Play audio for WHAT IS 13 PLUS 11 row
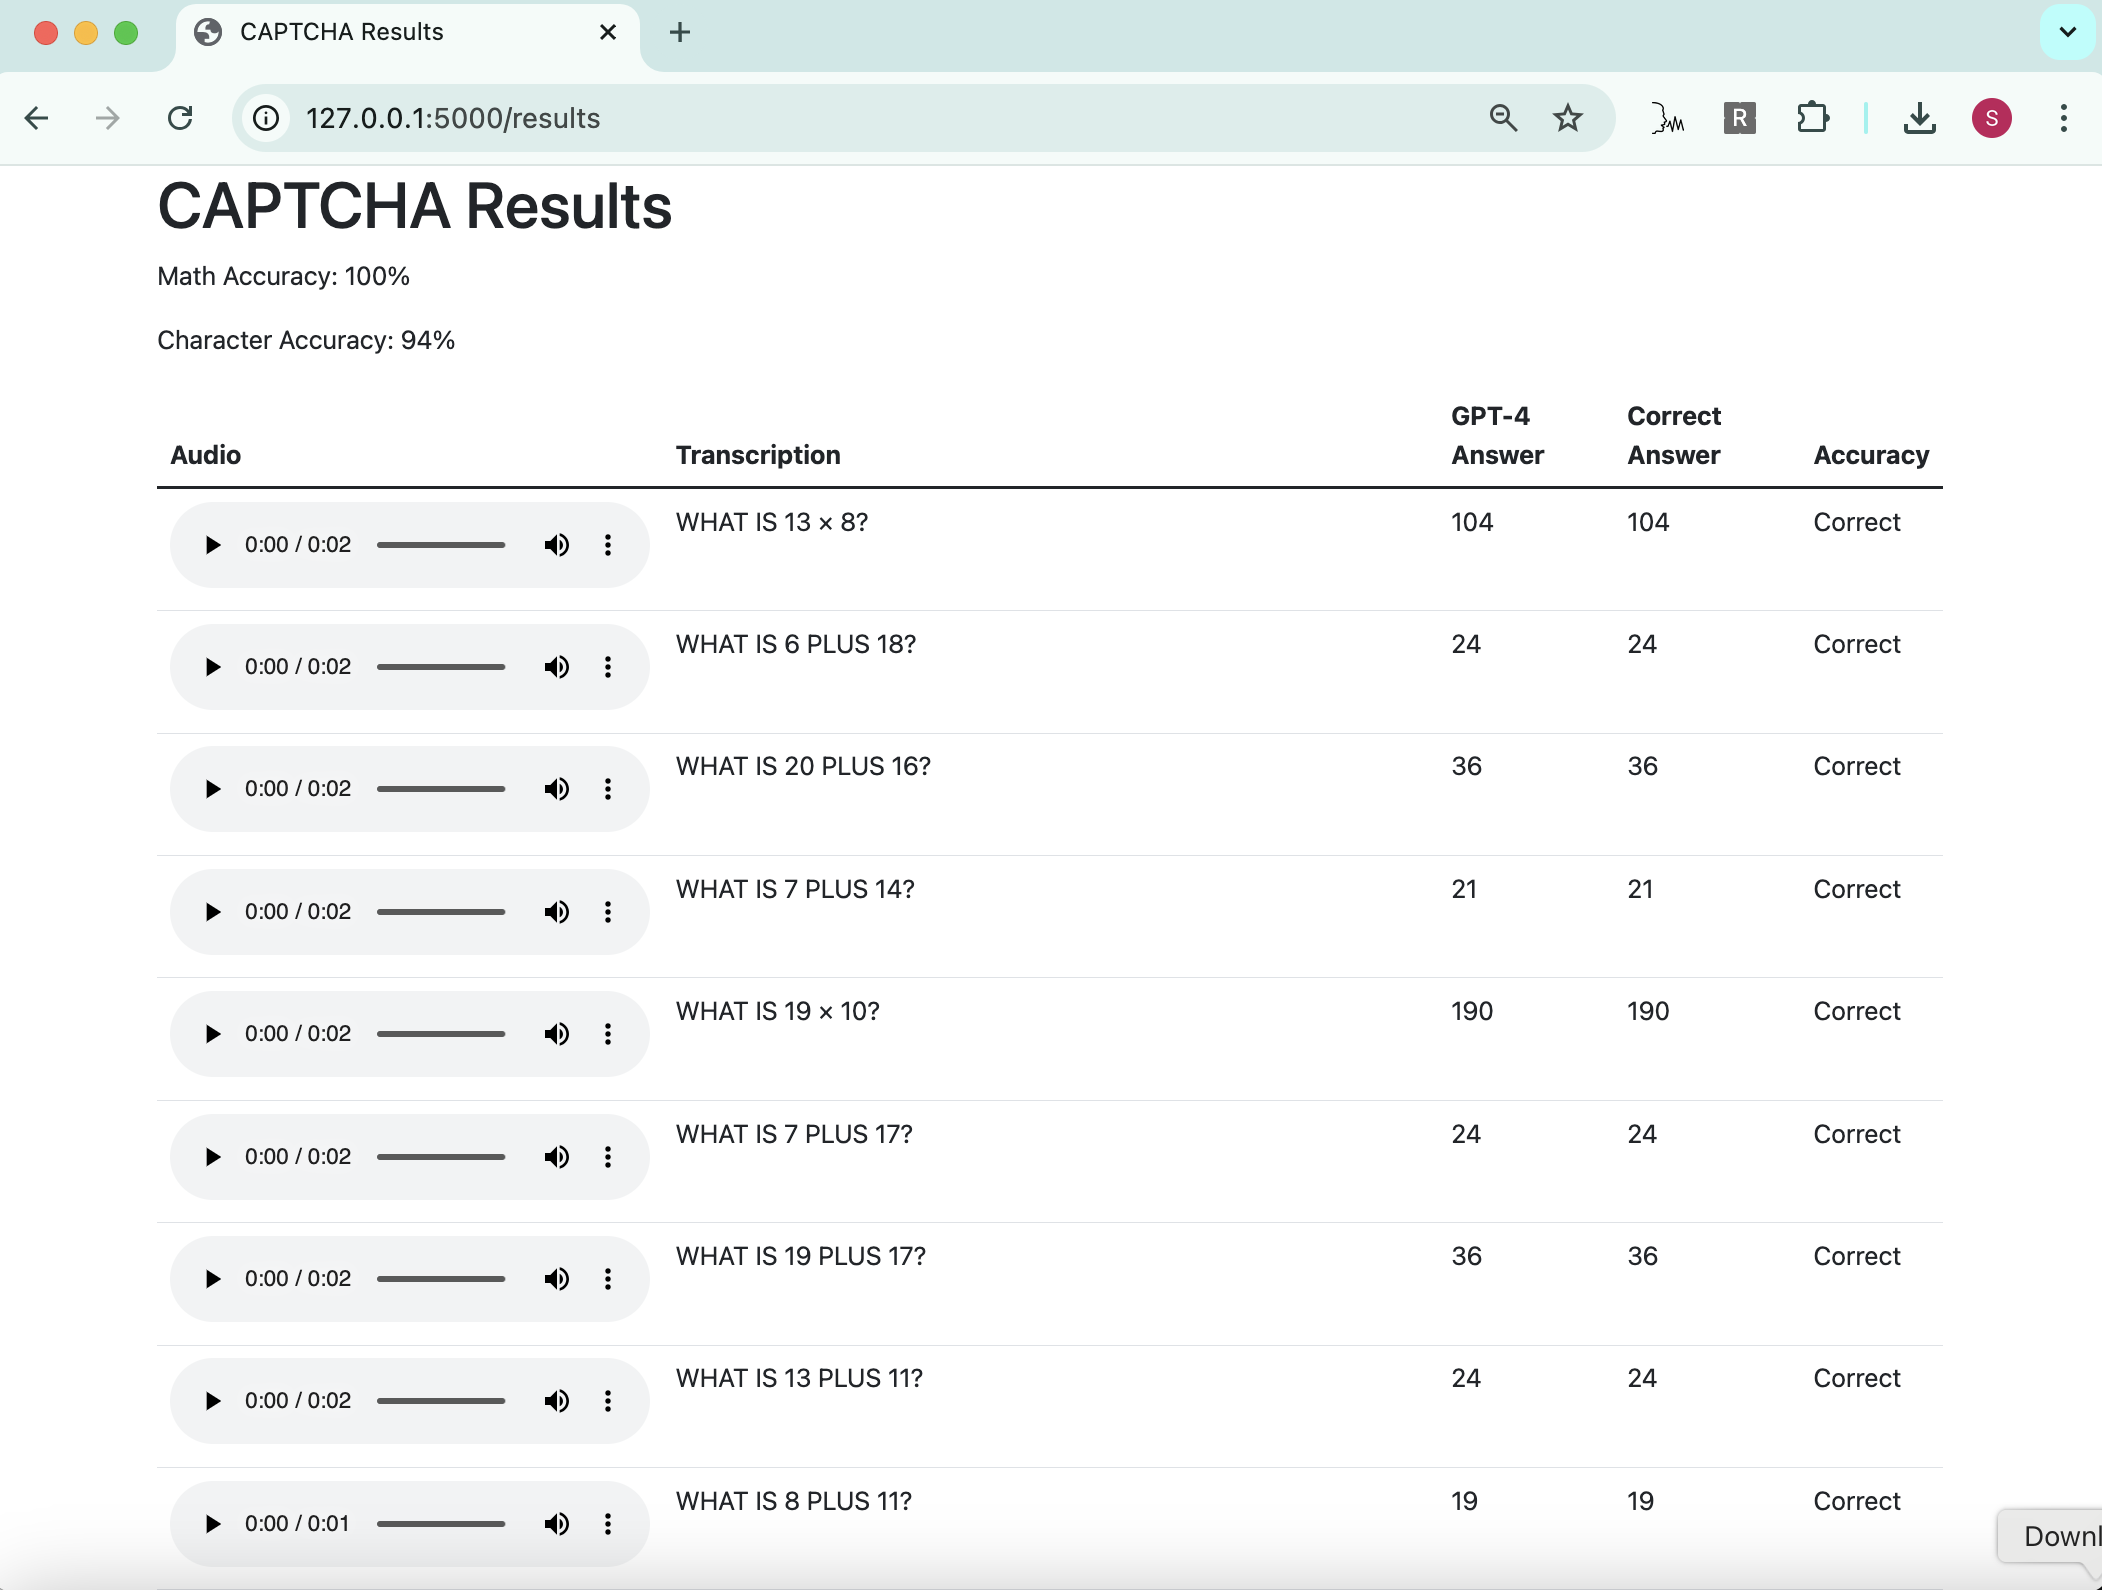 [212, 1401]
